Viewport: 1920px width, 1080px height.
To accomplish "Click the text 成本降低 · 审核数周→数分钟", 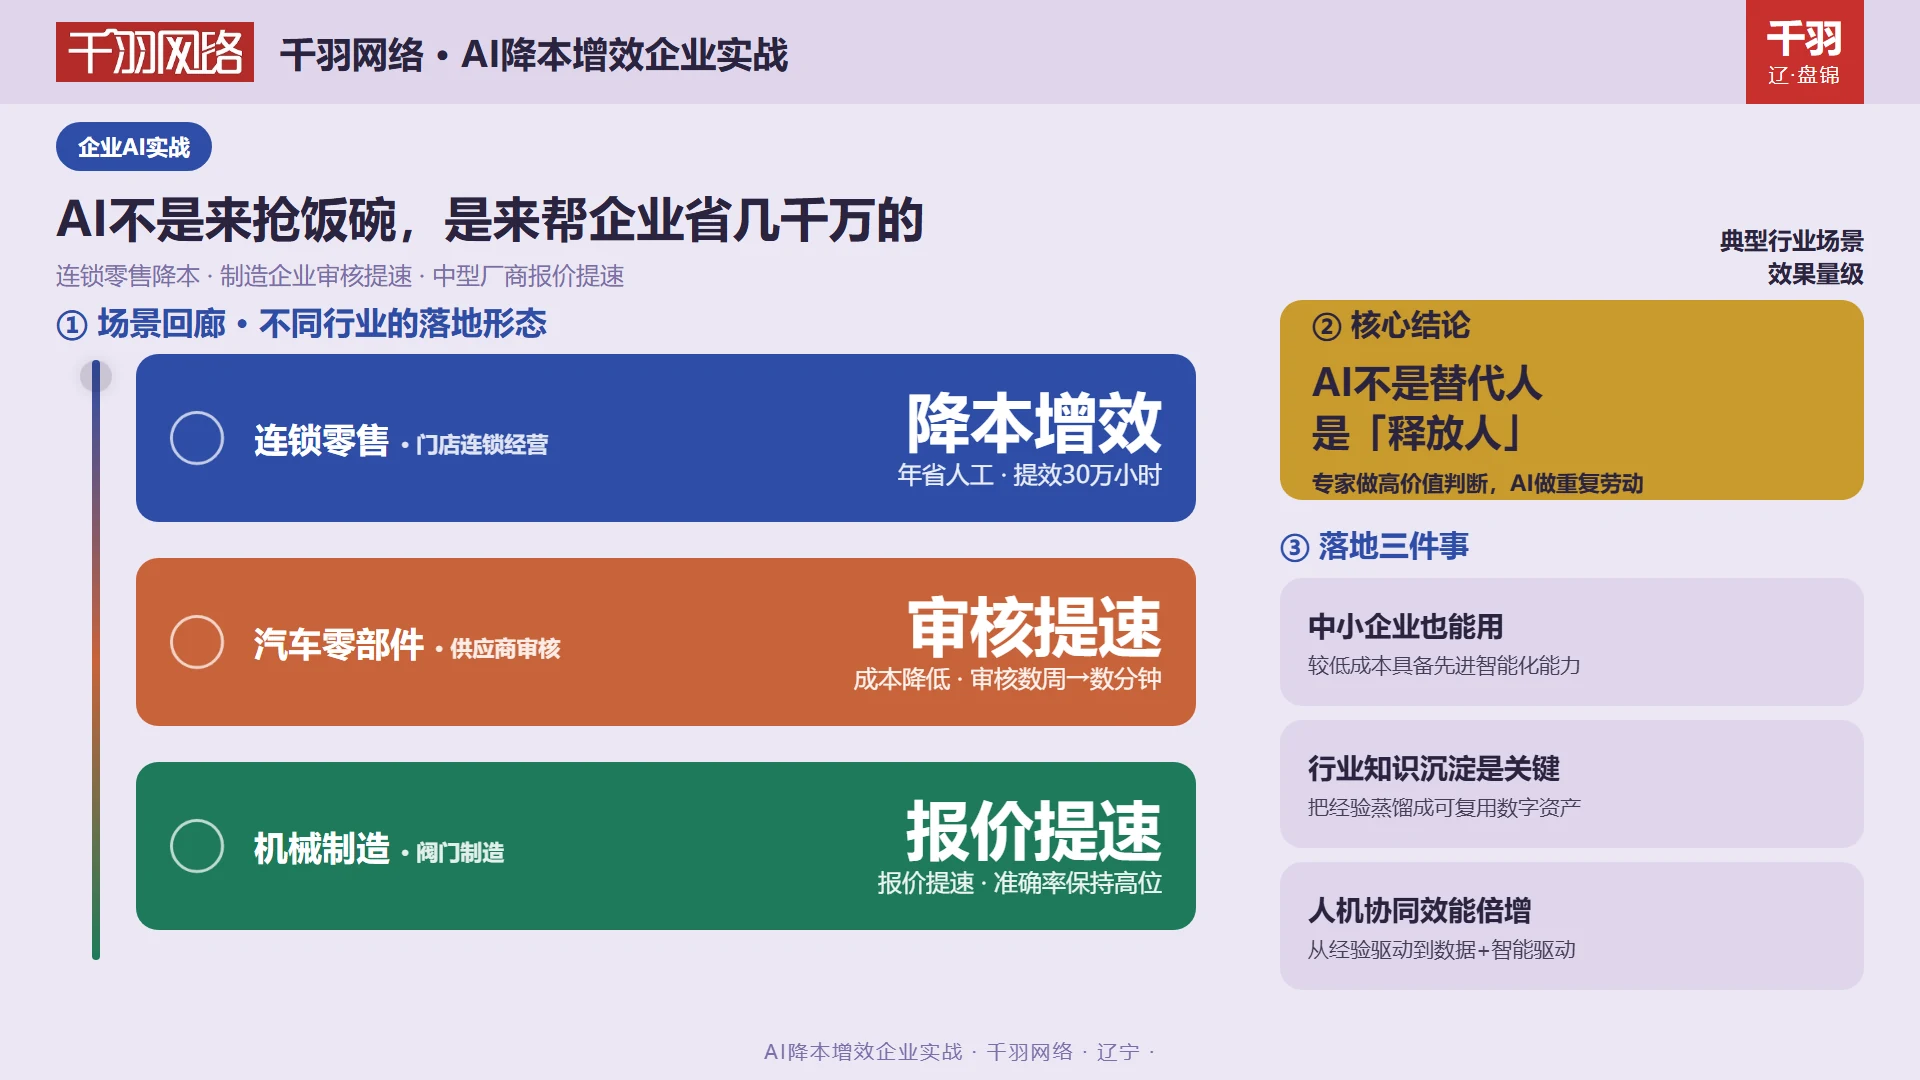I will coord(1007,679).
